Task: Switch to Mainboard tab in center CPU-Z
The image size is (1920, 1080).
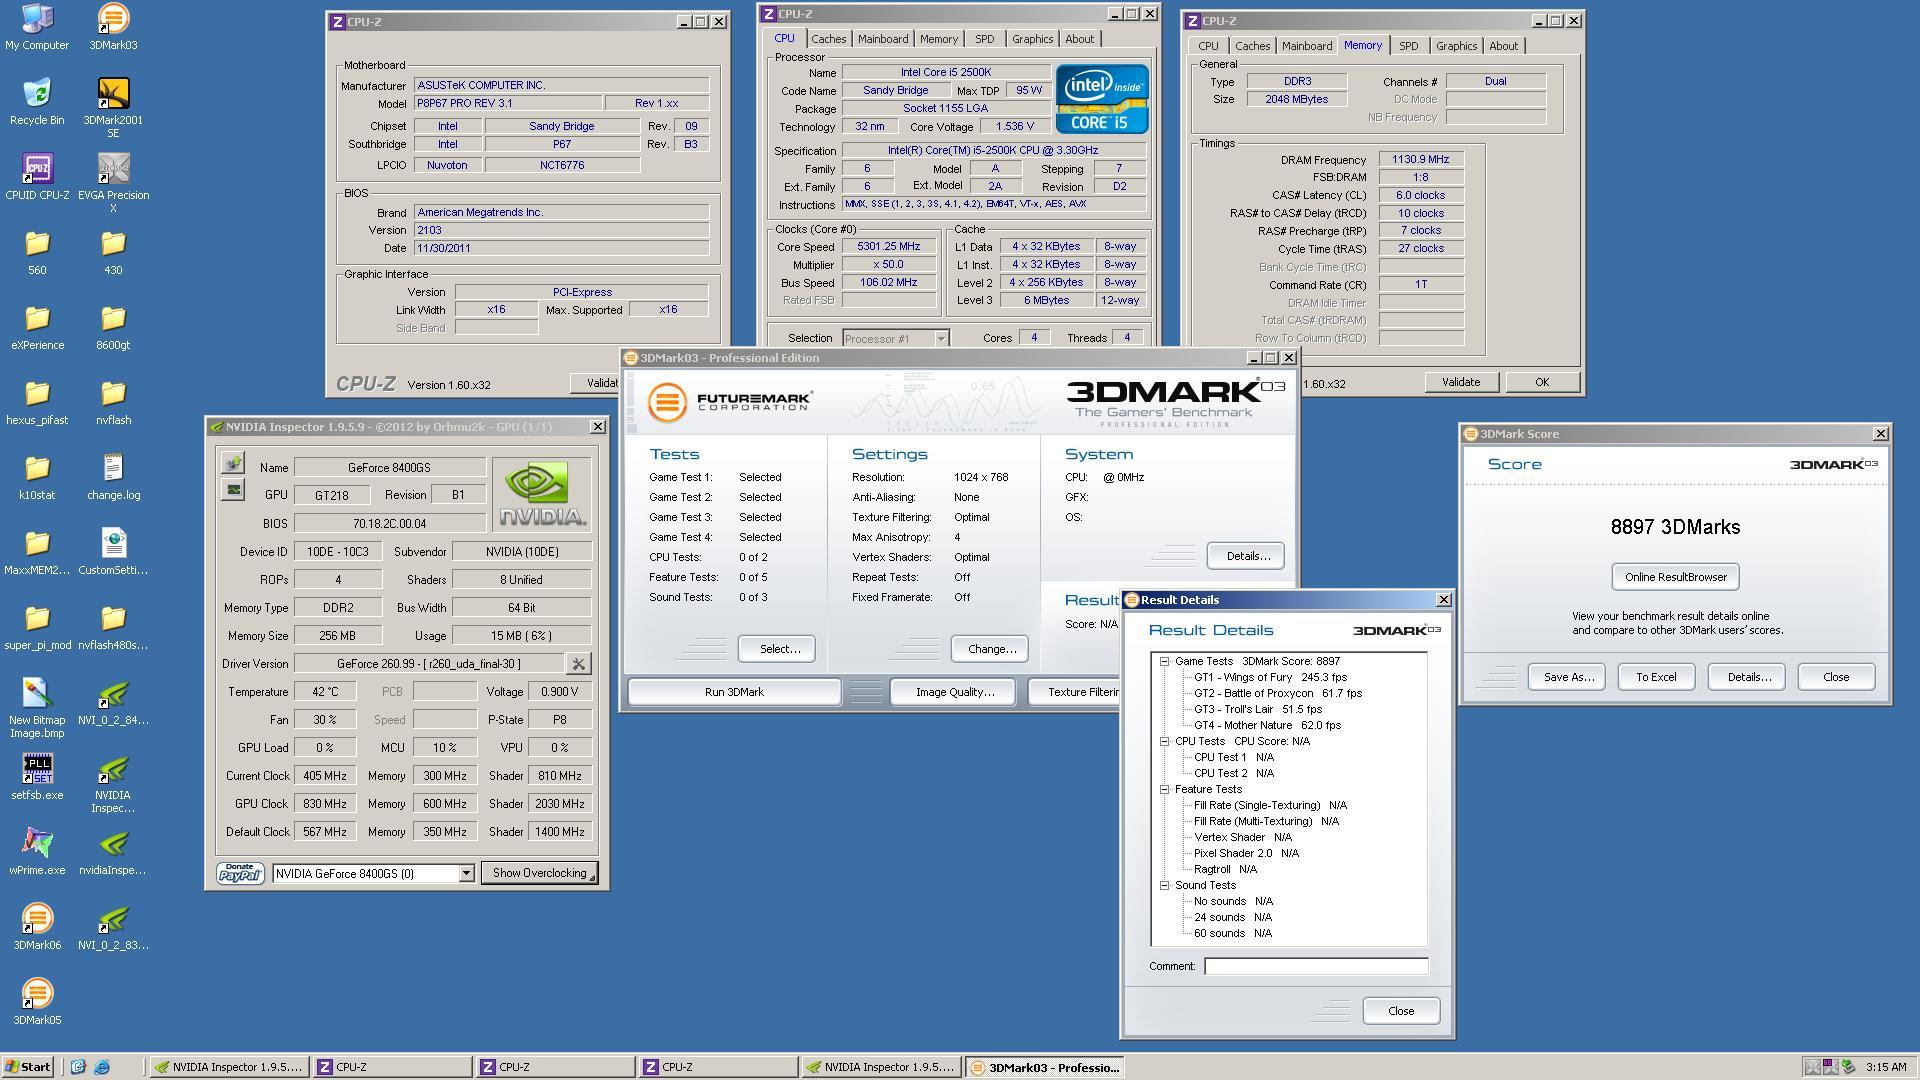Action: [883, 39]
